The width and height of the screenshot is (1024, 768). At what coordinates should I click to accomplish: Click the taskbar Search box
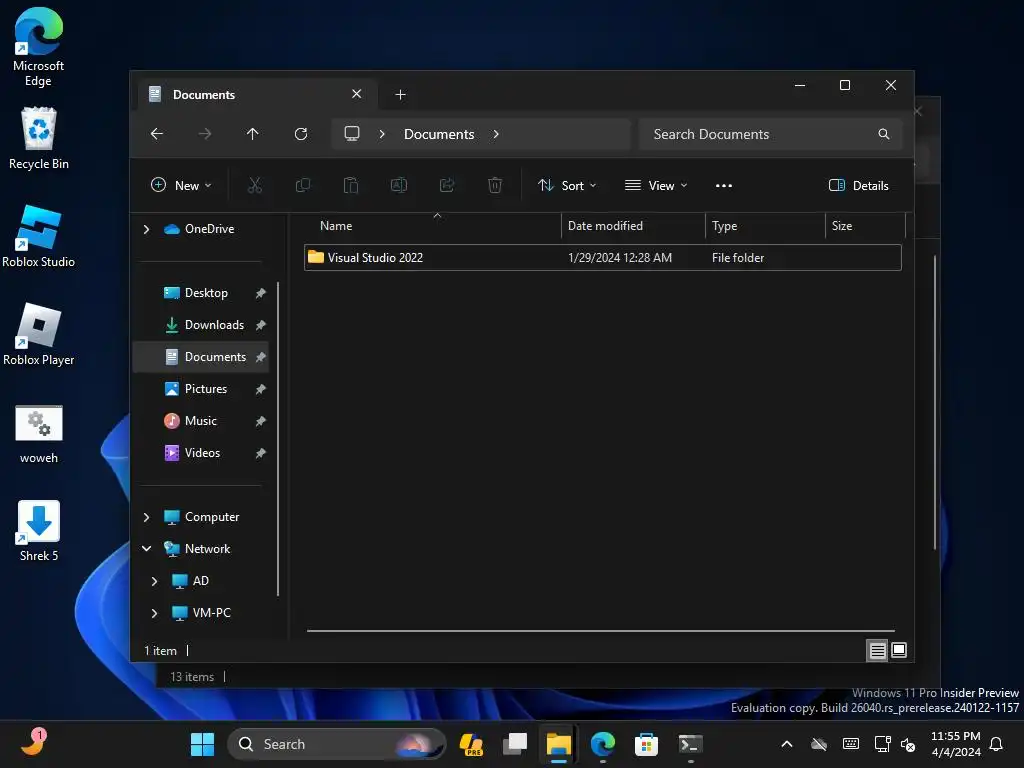[x=337, y=744]
